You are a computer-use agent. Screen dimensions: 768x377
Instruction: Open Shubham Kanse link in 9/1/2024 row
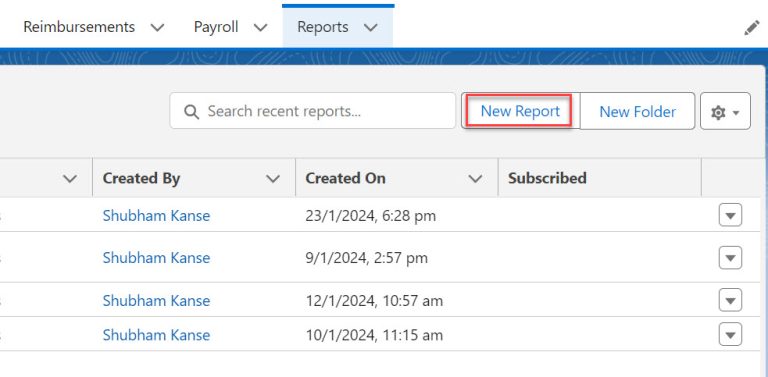click(156, 258)
